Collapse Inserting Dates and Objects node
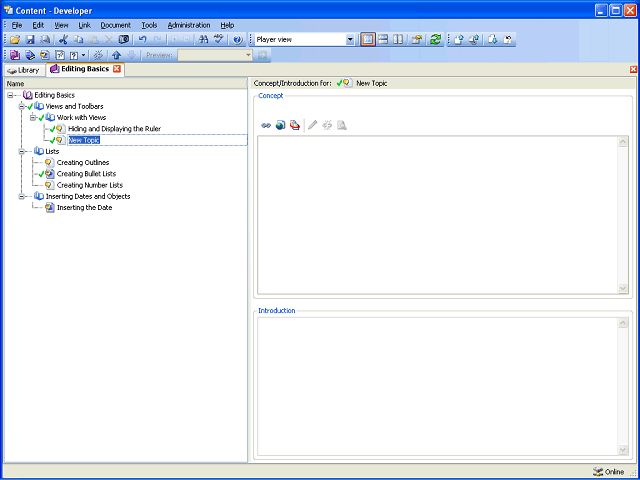Screen dimensions: 640x480 pos(22,197)
